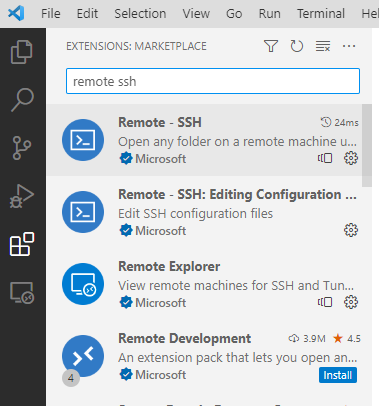Viewport: 379px width, 406px height.
Task: Open the Selection menu
Action: 140,14
